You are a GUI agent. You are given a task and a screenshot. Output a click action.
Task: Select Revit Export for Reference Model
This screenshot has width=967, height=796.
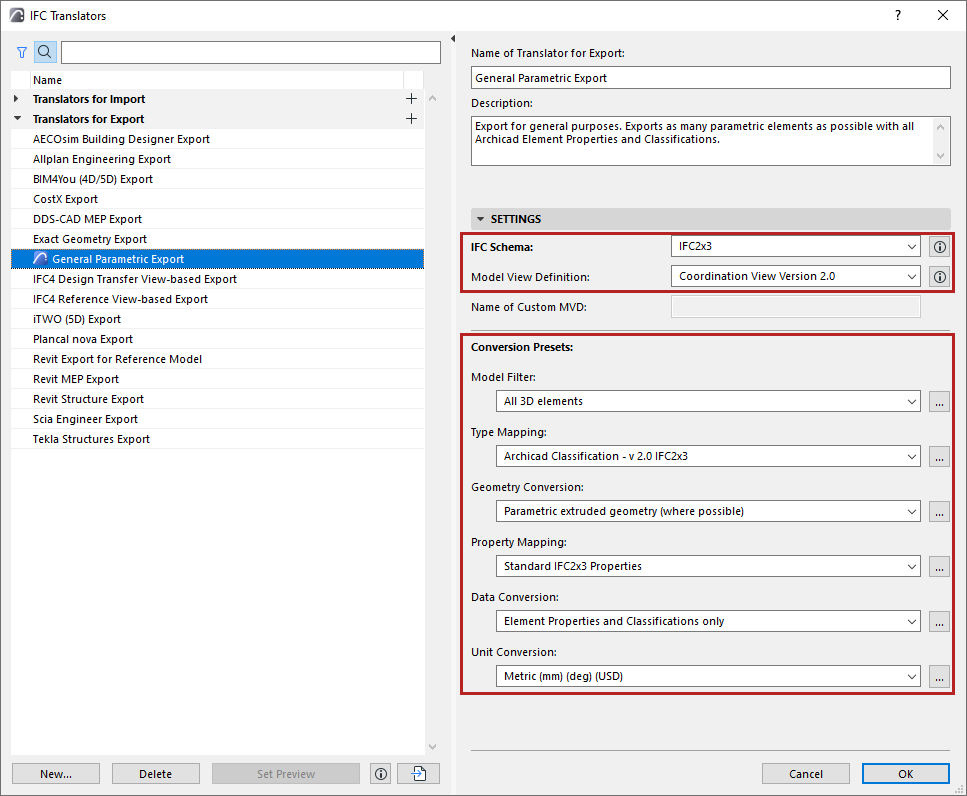[x=217, y=359]
